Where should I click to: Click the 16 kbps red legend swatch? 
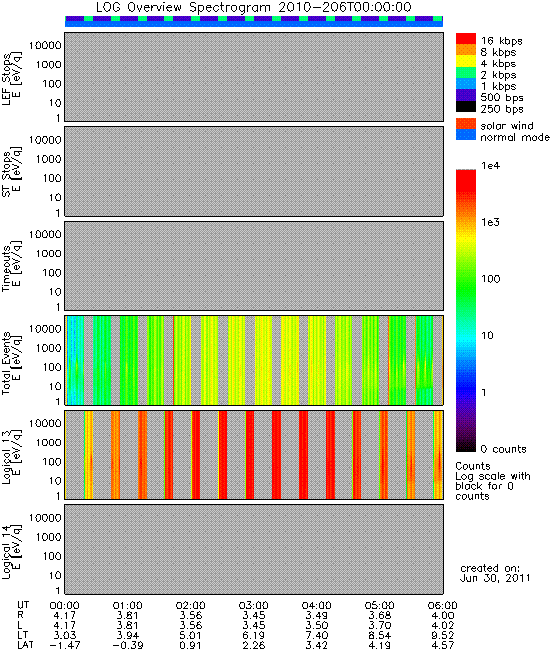pos(466,39)
